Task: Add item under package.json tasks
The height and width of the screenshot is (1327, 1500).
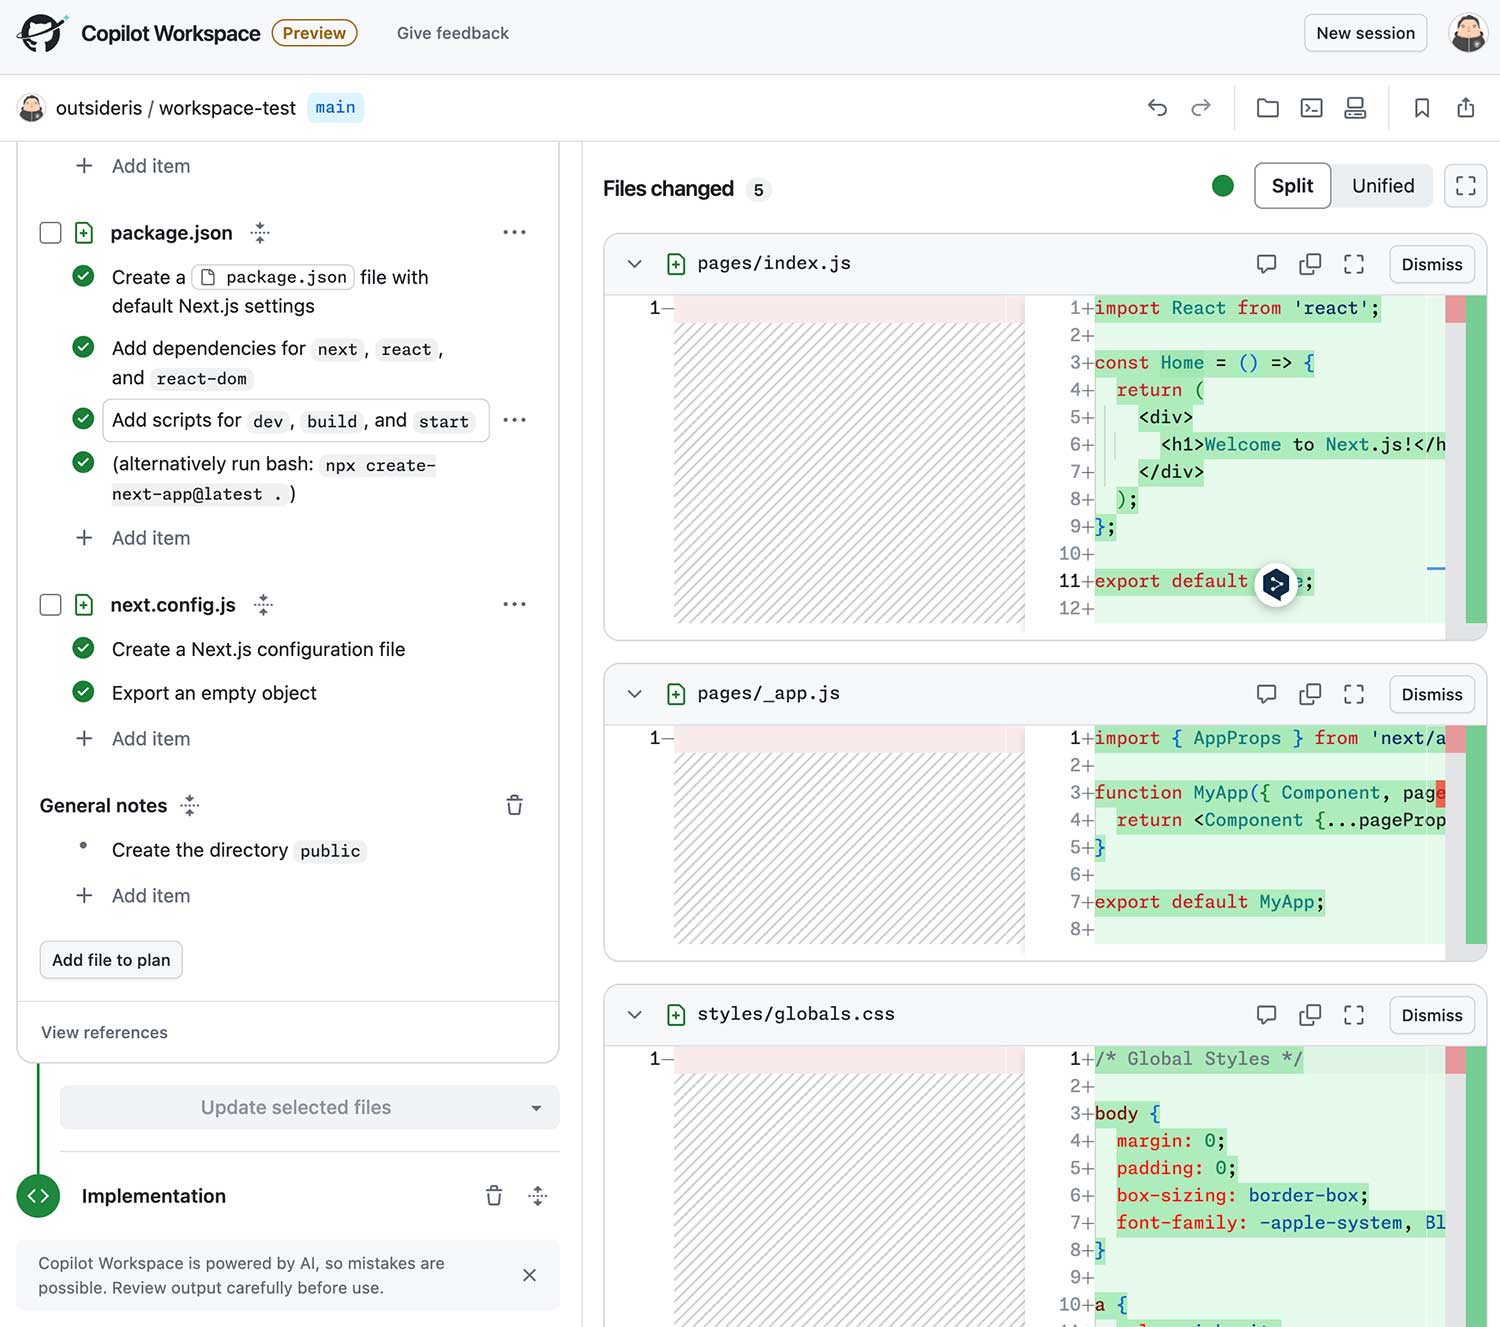Action: (x=133, y=538)
